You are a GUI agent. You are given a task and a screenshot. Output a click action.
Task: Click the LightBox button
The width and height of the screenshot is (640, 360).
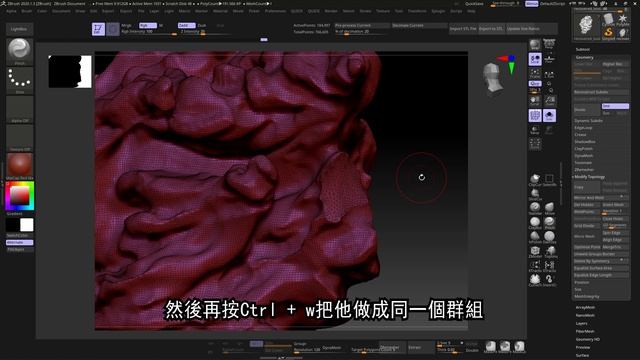tap(19, 29)
